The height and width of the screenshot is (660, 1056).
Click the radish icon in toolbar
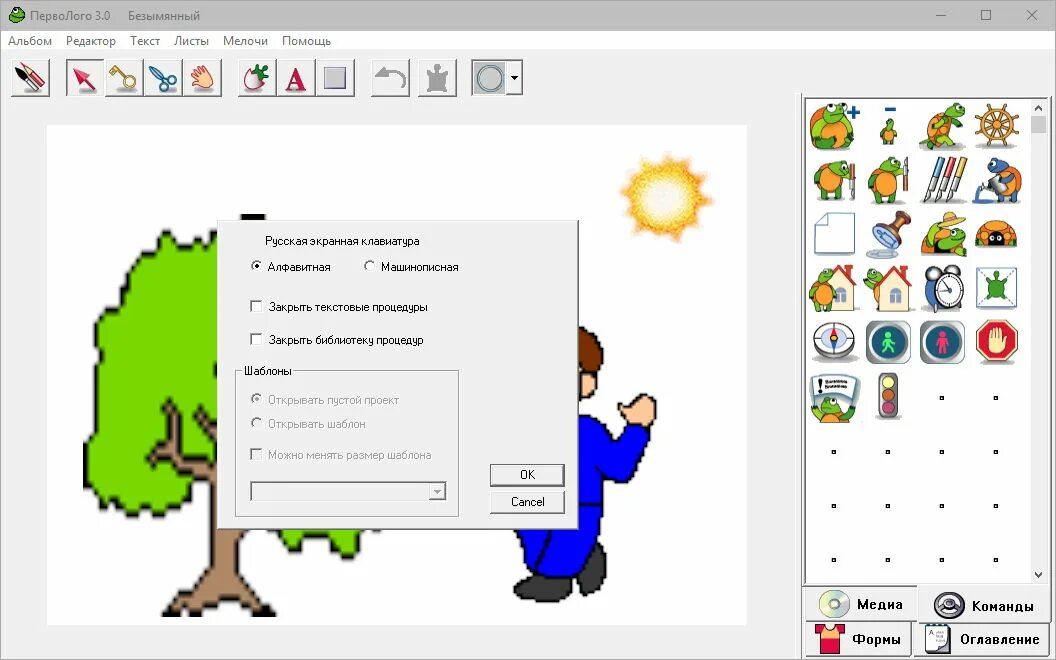click(257, 78)
